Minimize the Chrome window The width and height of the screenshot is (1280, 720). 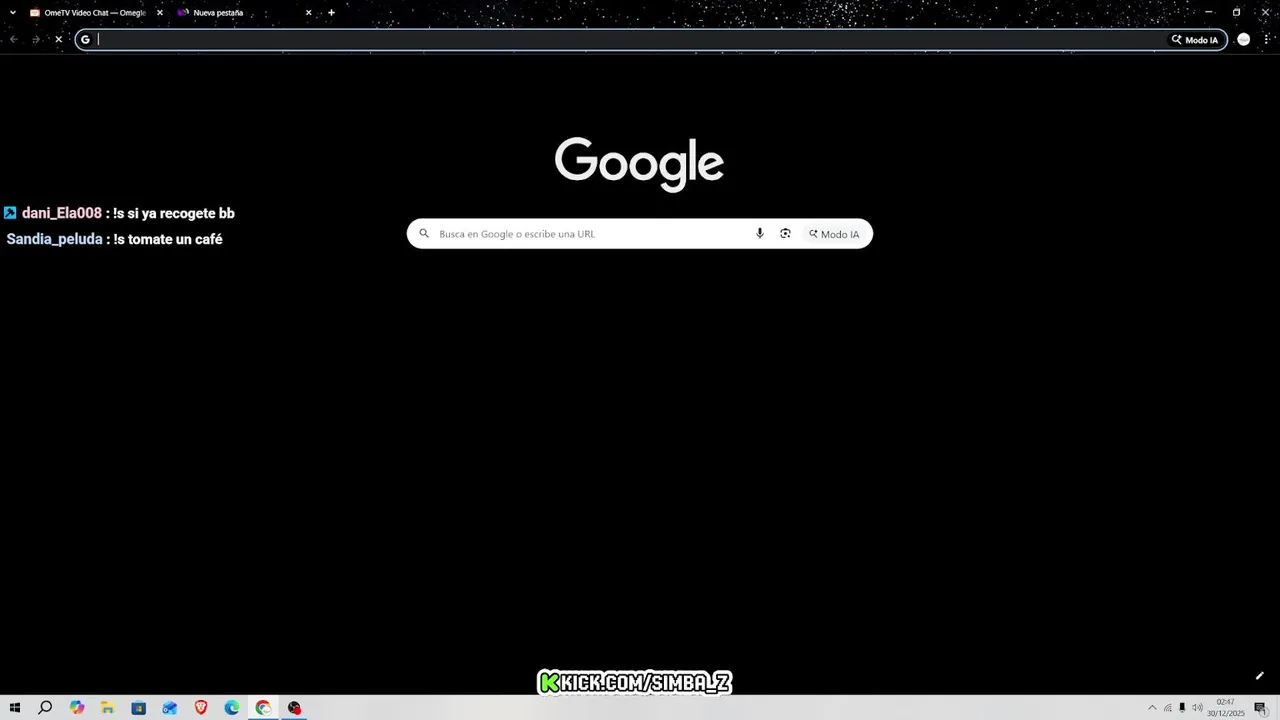1208,13
